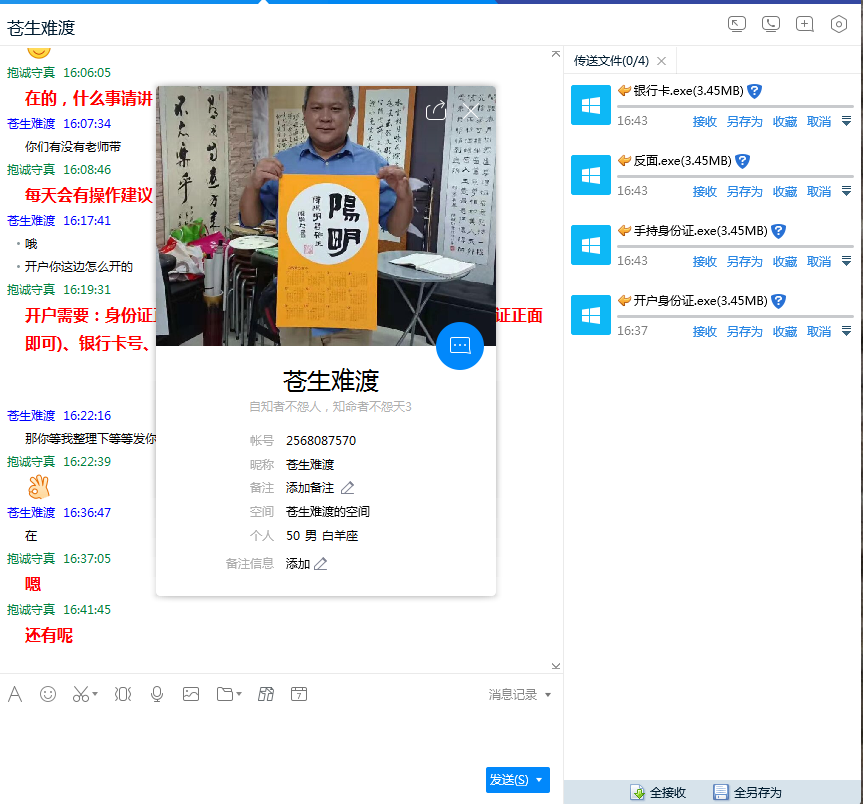
Task: Click the Windows exe icon of 开户身份证.exe
Action: 591,315
